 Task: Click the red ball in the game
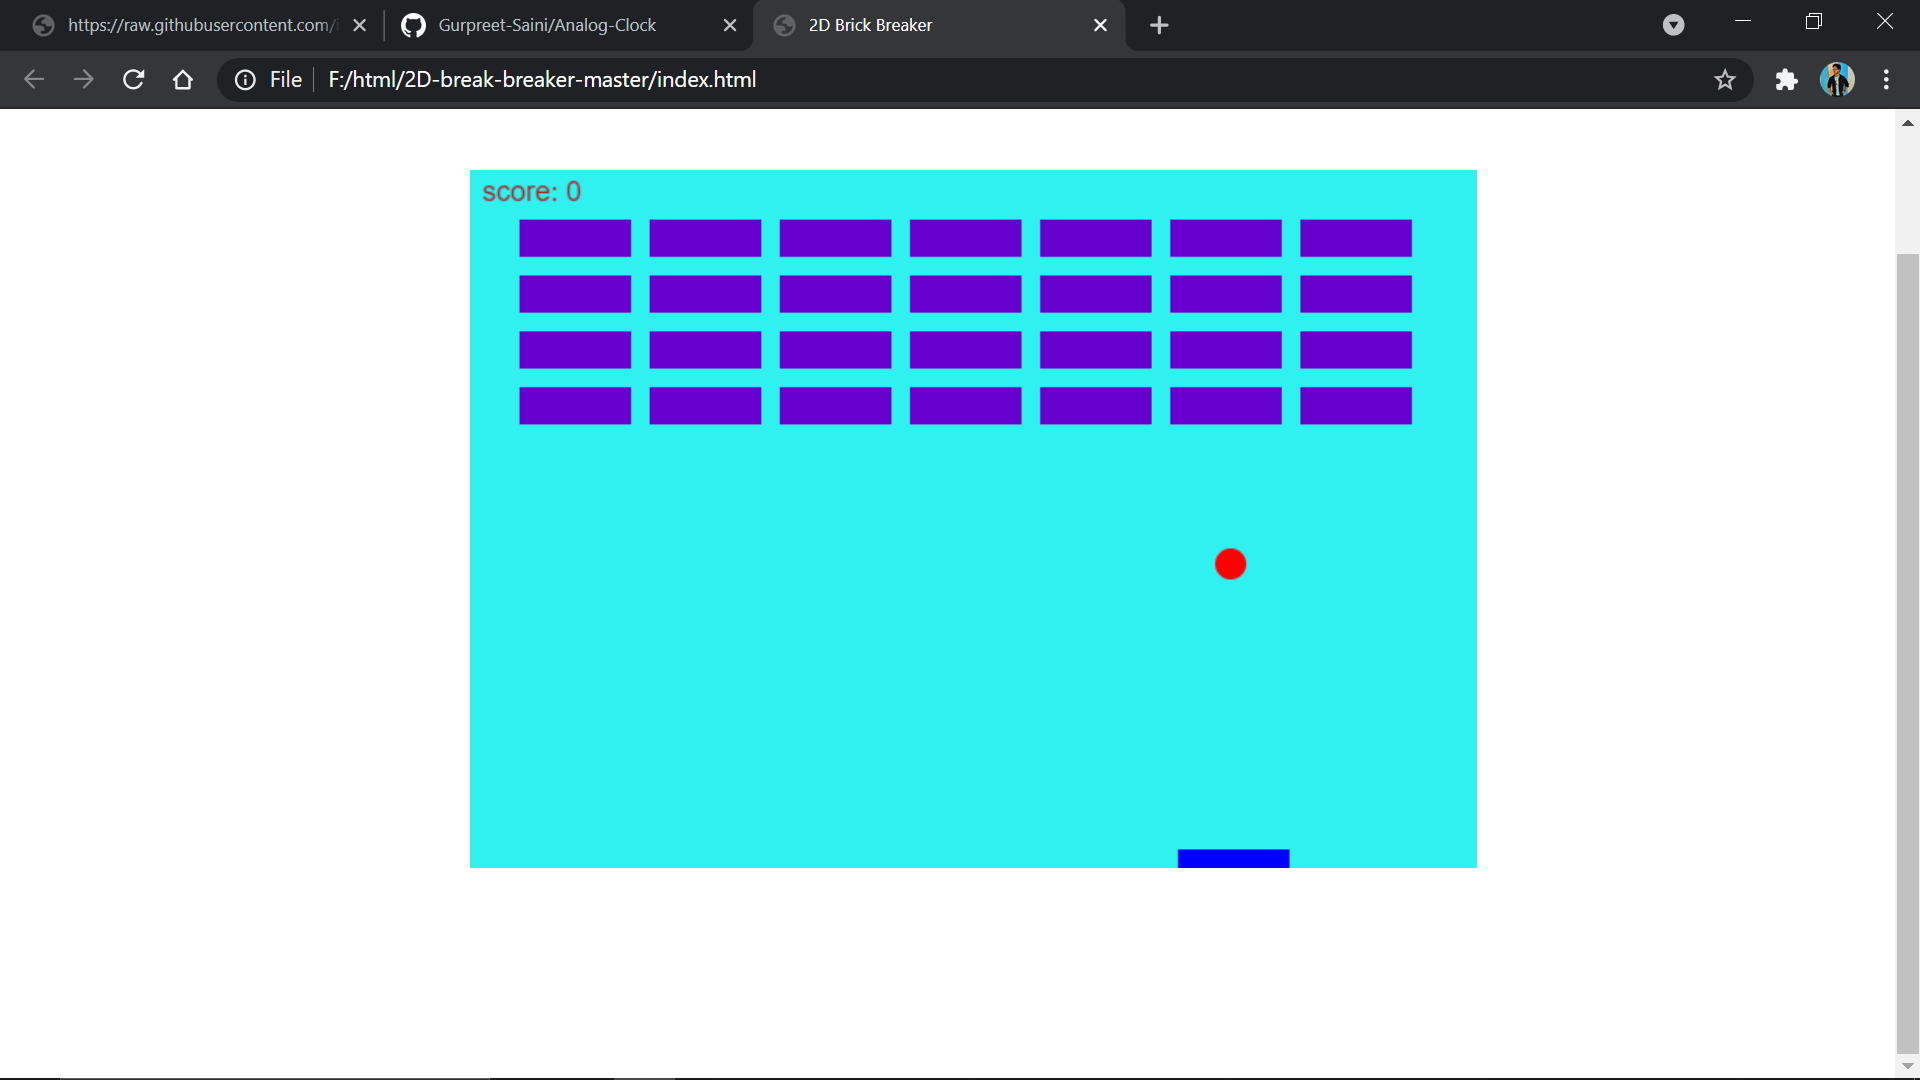[1230, 564]
